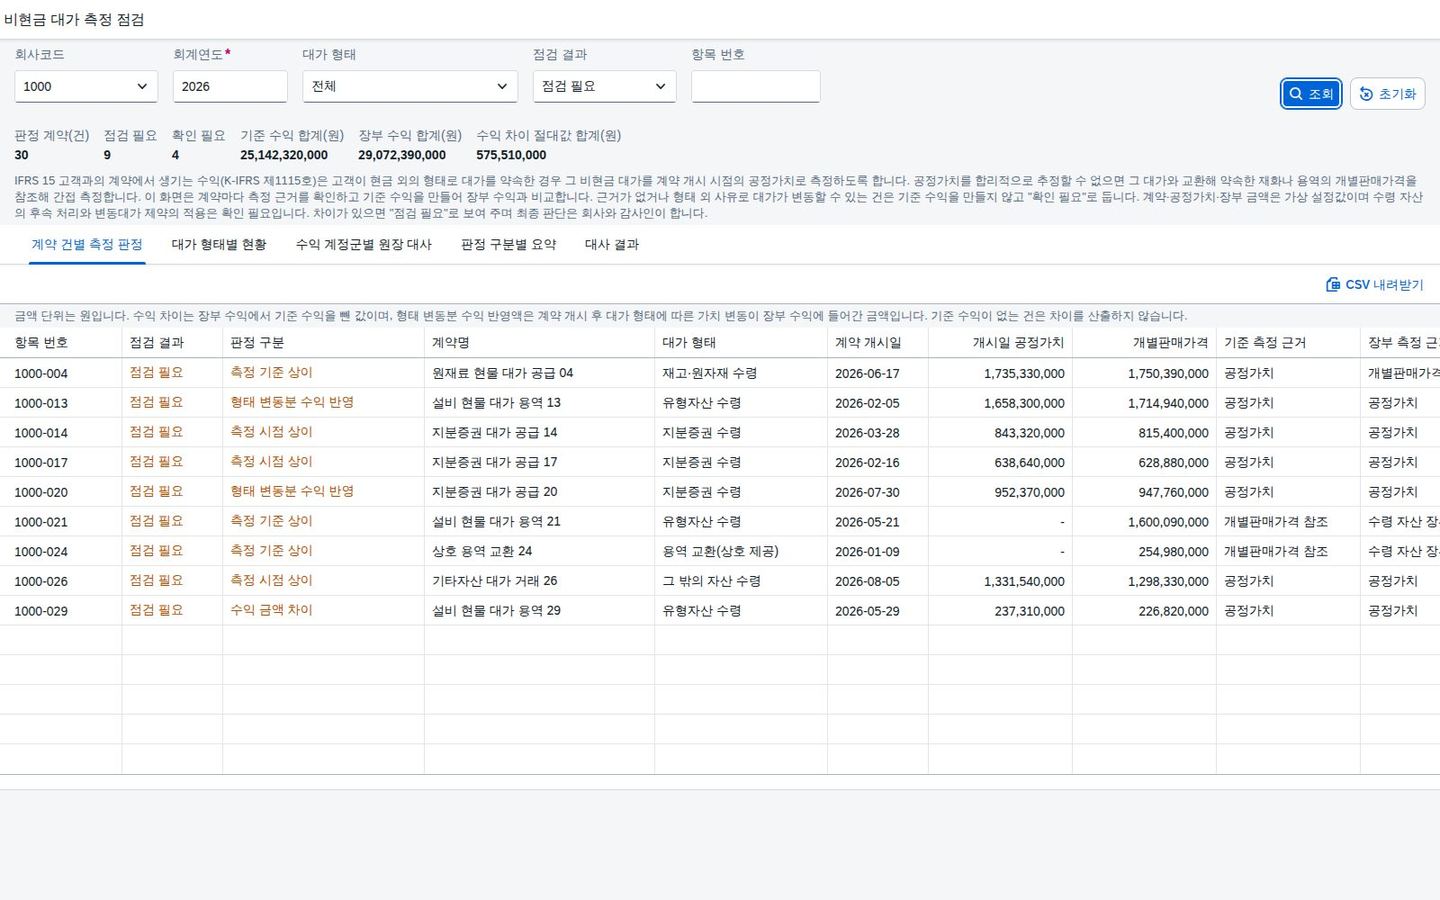Switch to 대가 형태별 현황 tab

[x=219, y=244]
